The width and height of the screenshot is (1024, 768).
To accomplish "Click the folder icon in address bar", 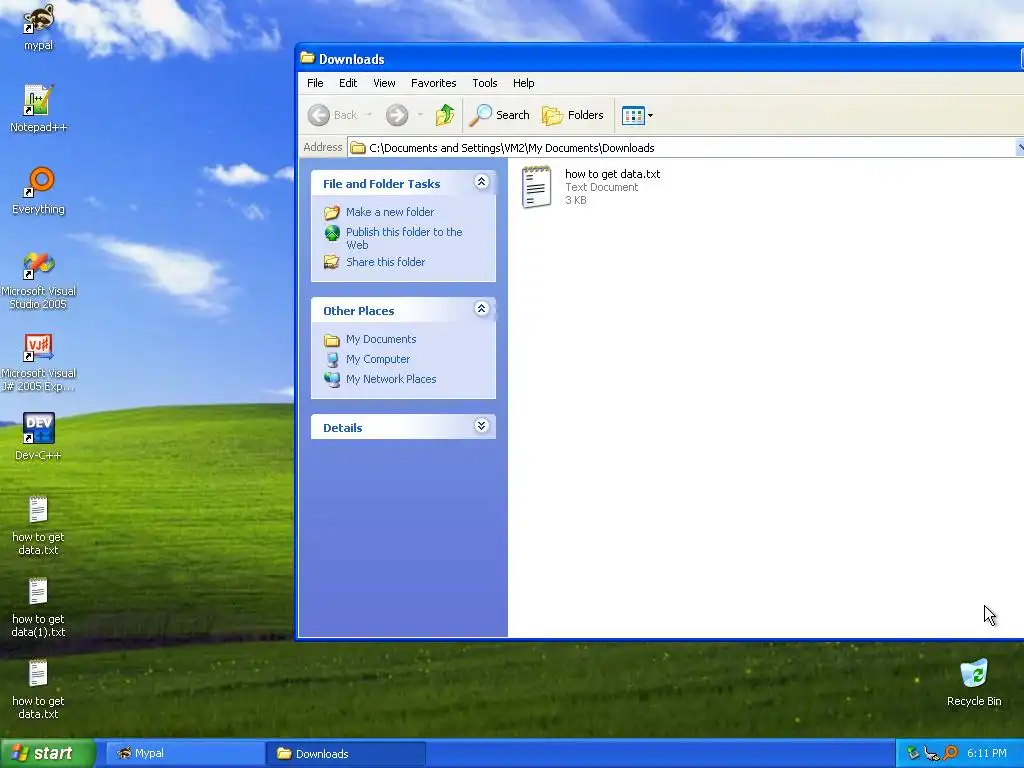I will tap(357, 148).
